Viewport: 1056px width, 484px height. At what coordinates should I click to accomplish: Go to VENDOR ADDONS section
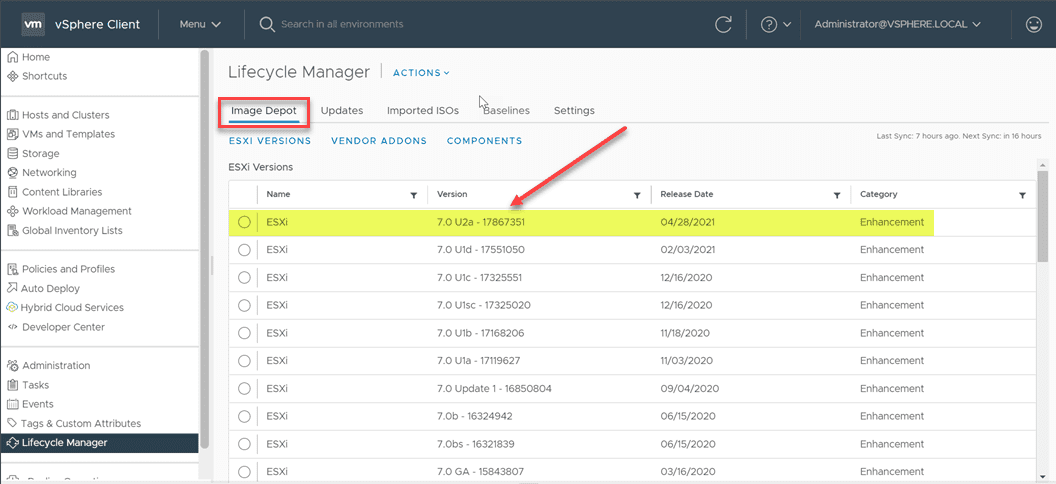coord(379,141)
